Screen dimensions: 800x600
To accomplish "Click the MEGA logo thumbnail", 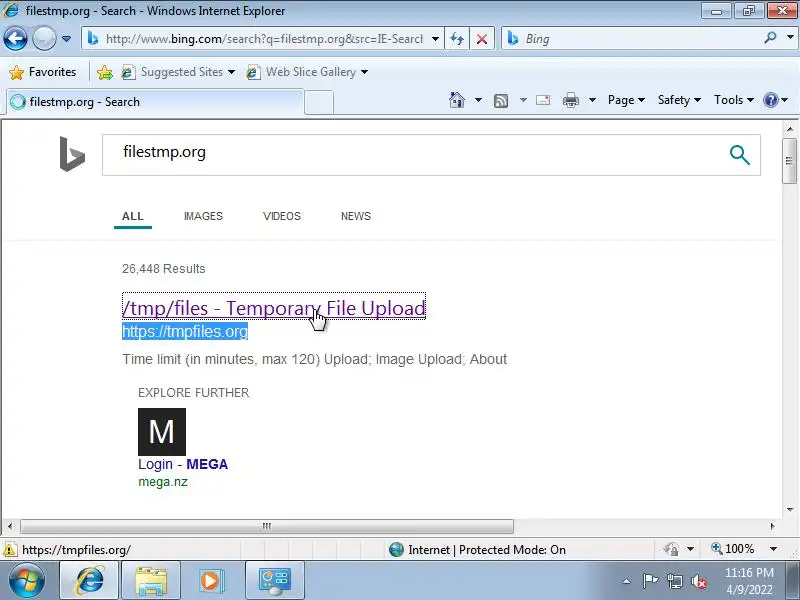I will [162, 432].
